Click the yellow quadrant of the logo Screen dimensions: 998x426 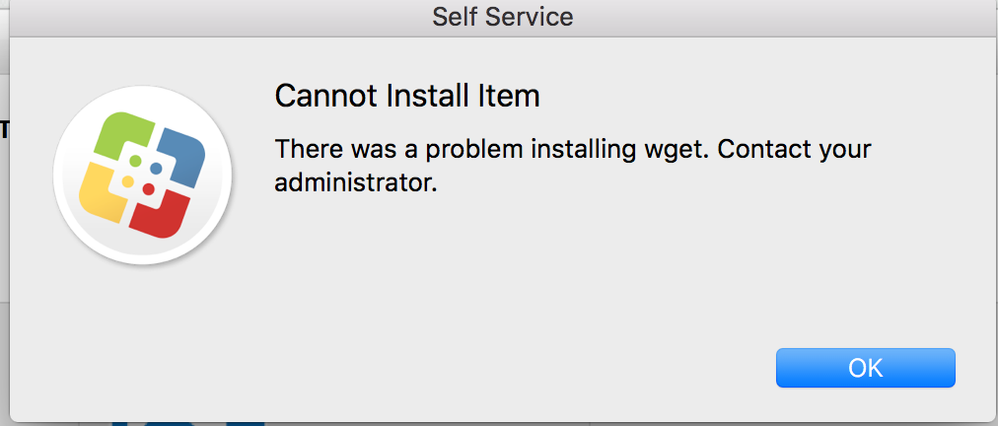[x=102, y=192]
